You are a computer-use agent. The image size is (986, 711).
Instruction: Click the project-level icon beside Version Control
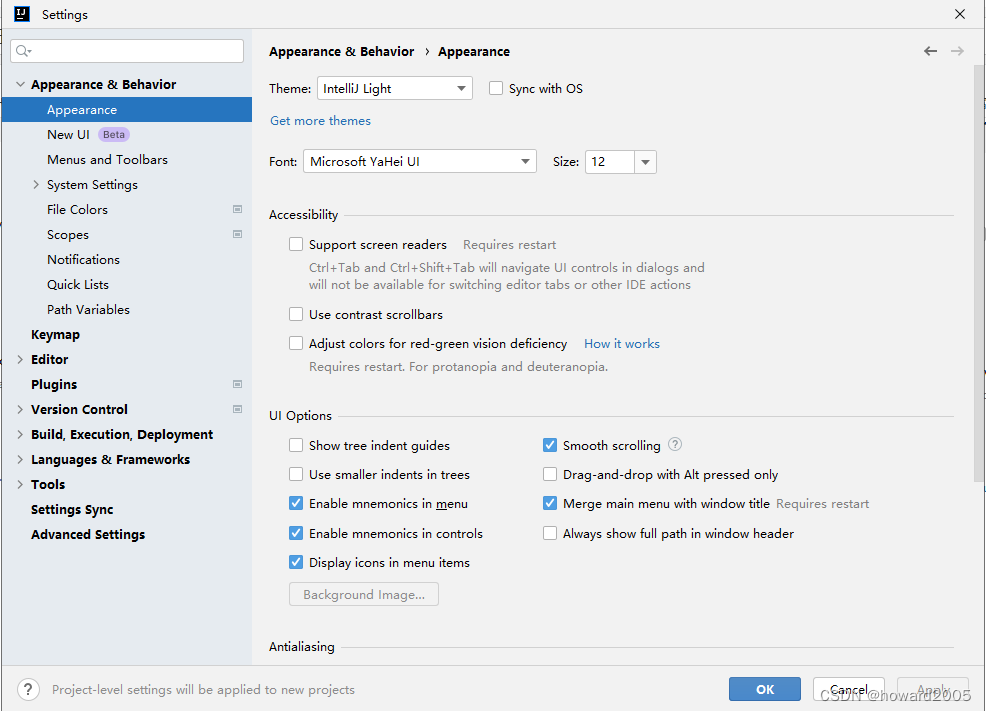237,409
